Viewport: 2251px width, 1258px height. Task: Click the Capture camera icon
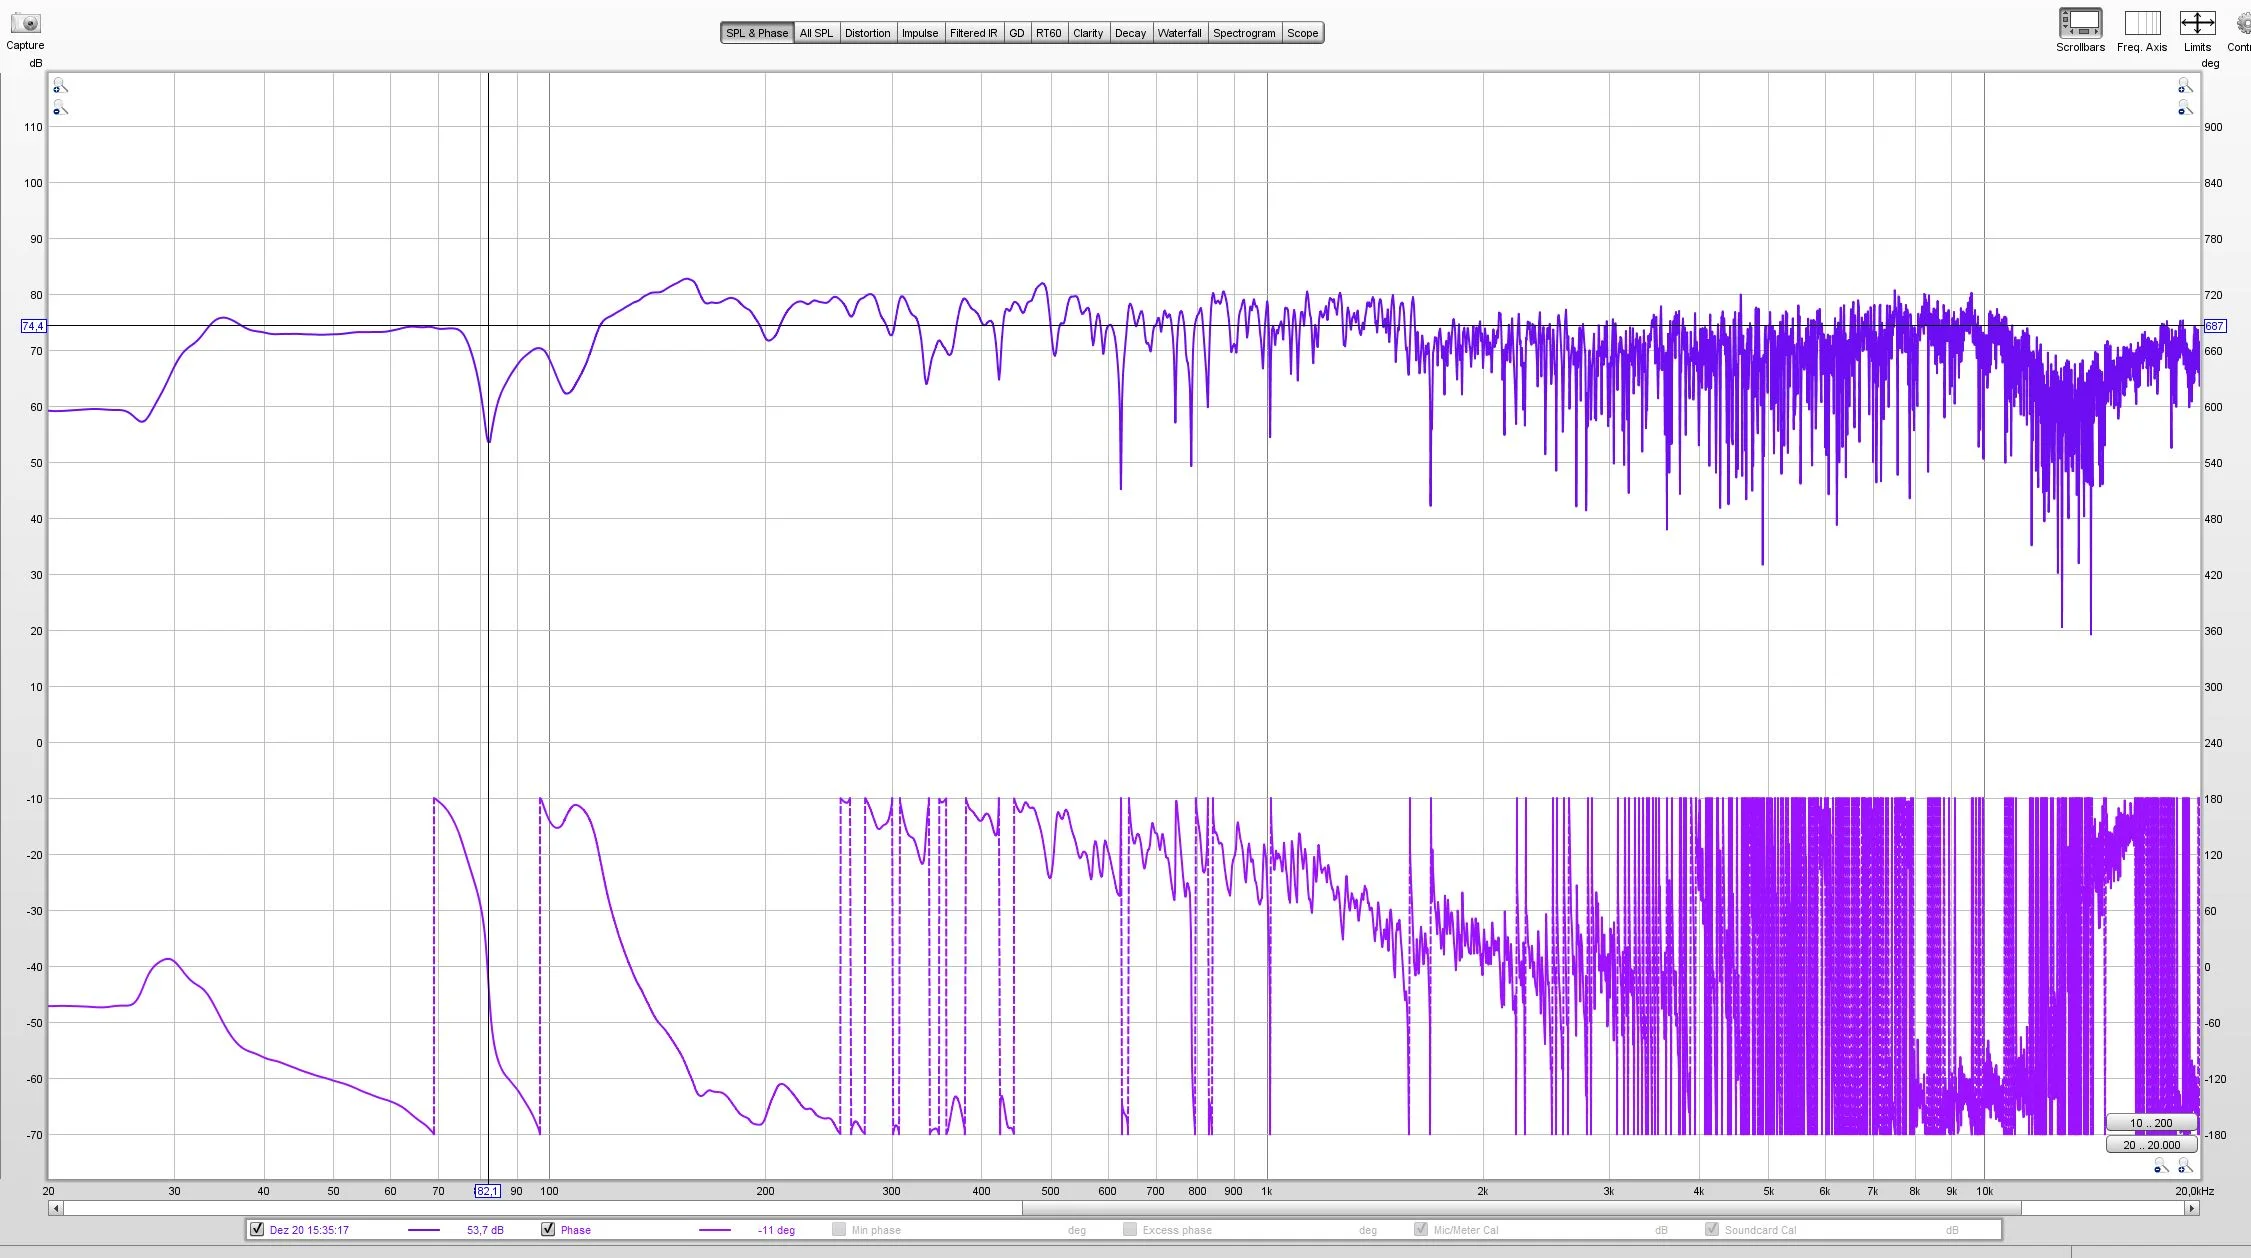click(x=25, y=23)
